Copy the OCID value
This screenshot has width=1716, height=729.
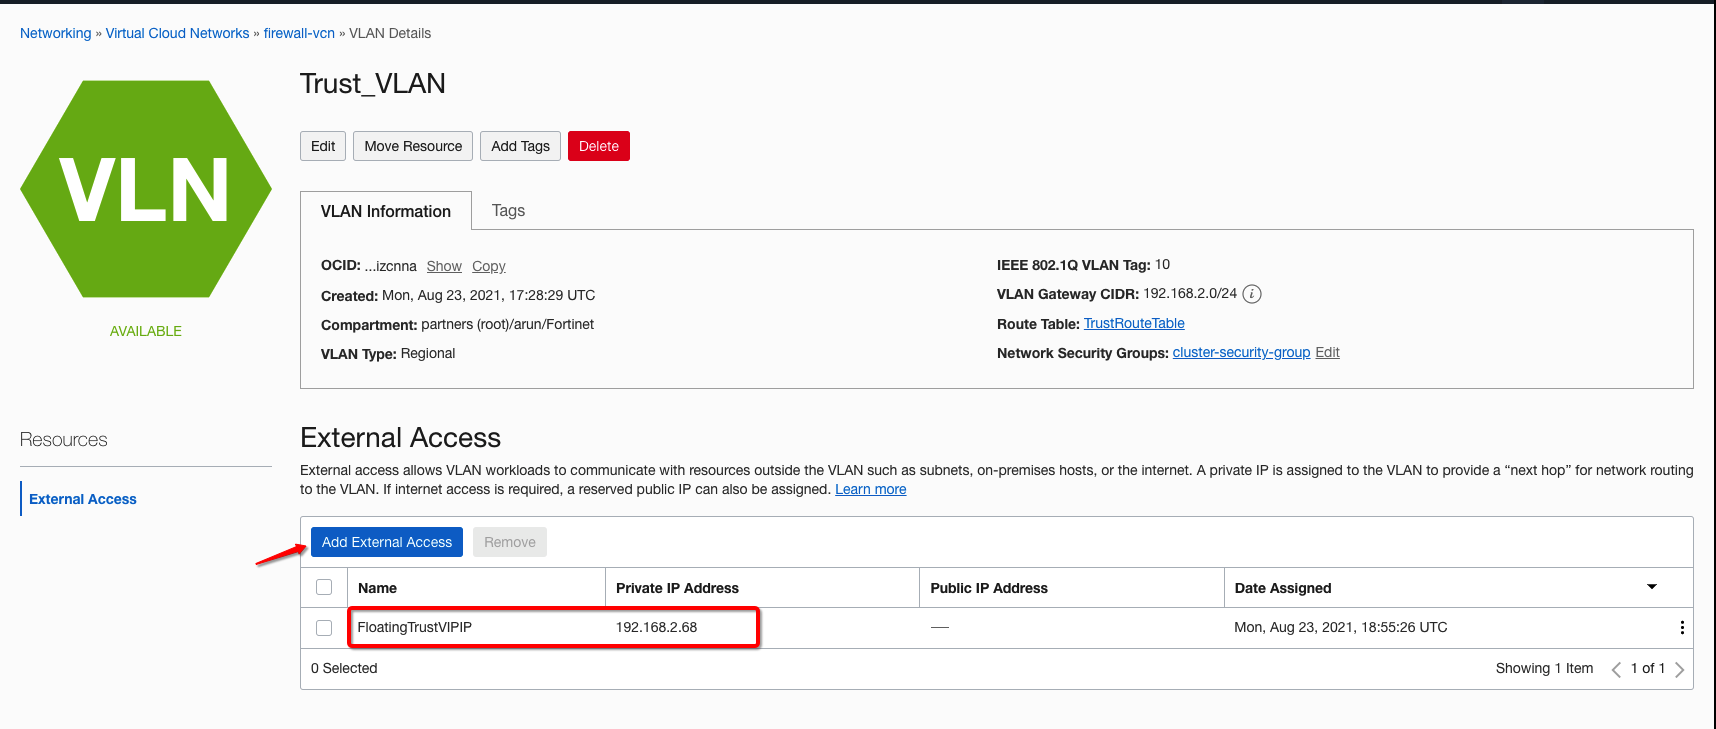489,266
